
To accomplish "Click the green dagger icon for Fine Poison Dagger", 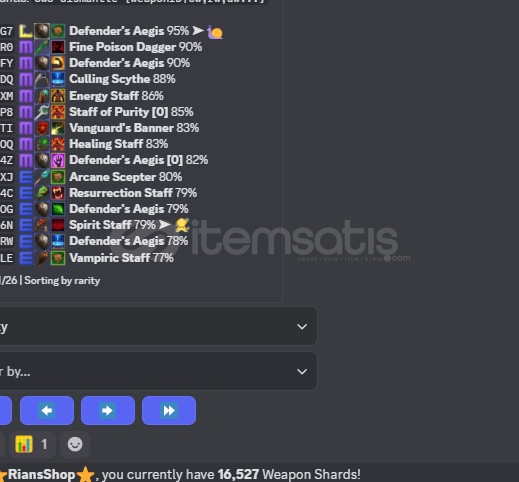I will [42, 47].
